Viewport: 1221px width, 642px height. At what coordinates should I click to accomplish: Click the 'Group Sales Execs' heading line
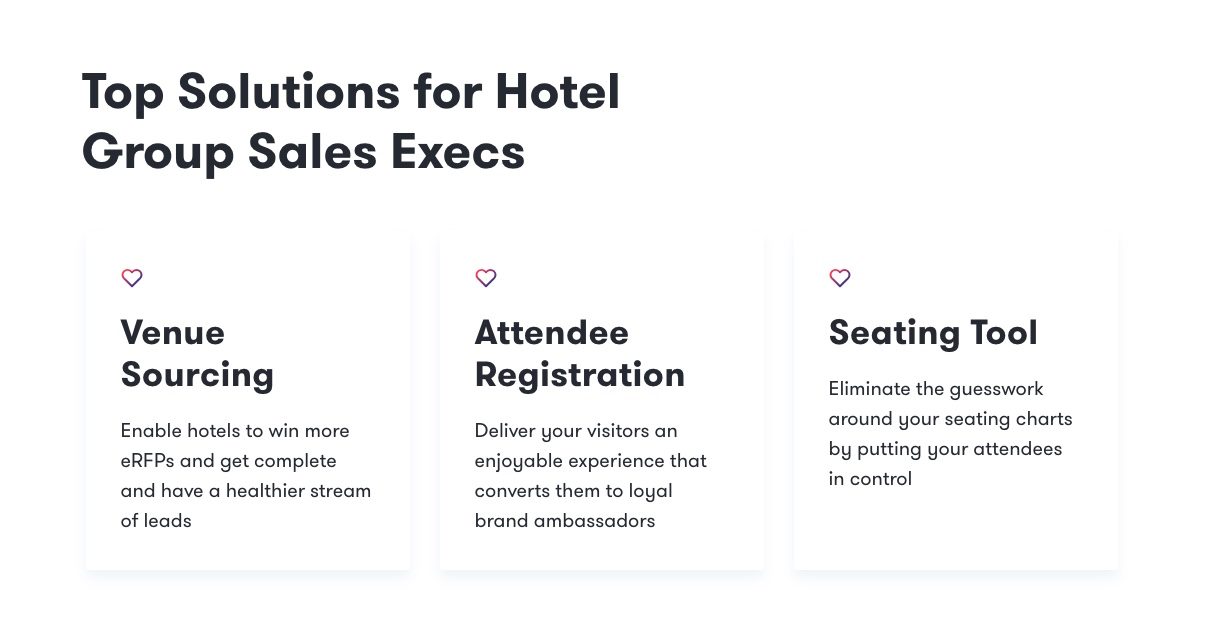click(303, 152)
